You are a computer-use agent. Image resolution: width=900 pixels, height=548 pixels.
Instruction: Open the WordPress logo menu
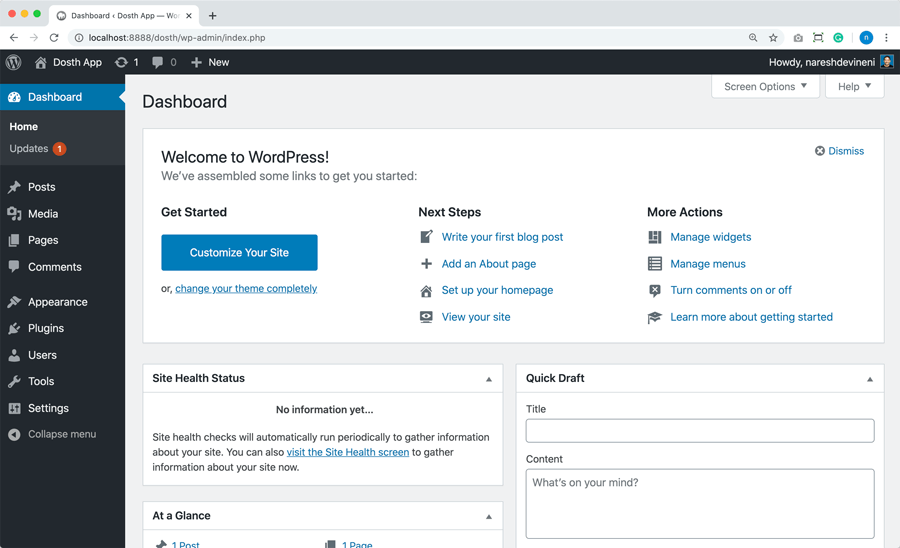point(14,62)
